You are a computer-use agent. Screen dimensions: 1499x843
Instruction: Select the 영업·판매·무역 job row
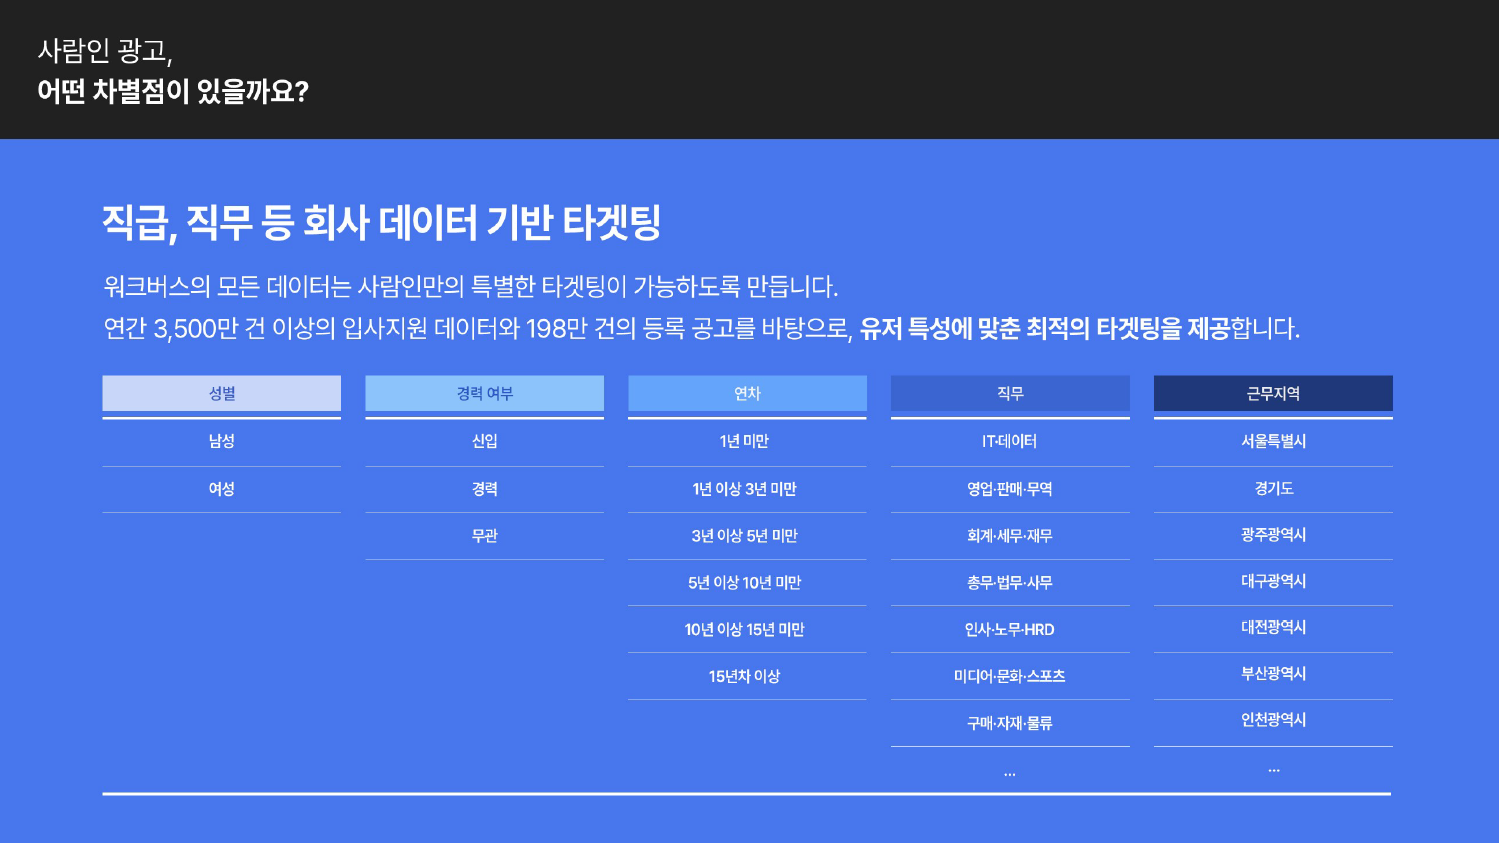[1010, 489]
